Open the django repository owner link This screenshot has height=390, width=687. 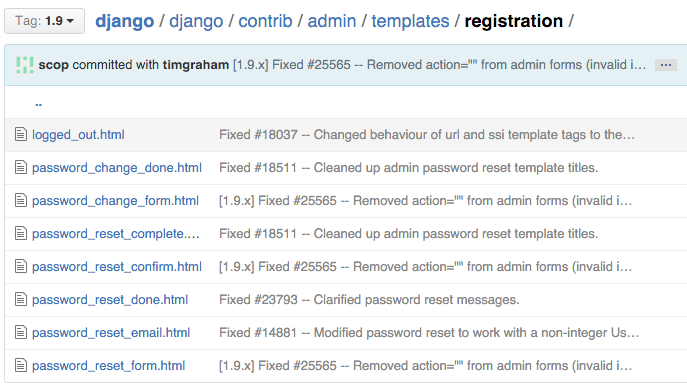(x=124, y=21)
